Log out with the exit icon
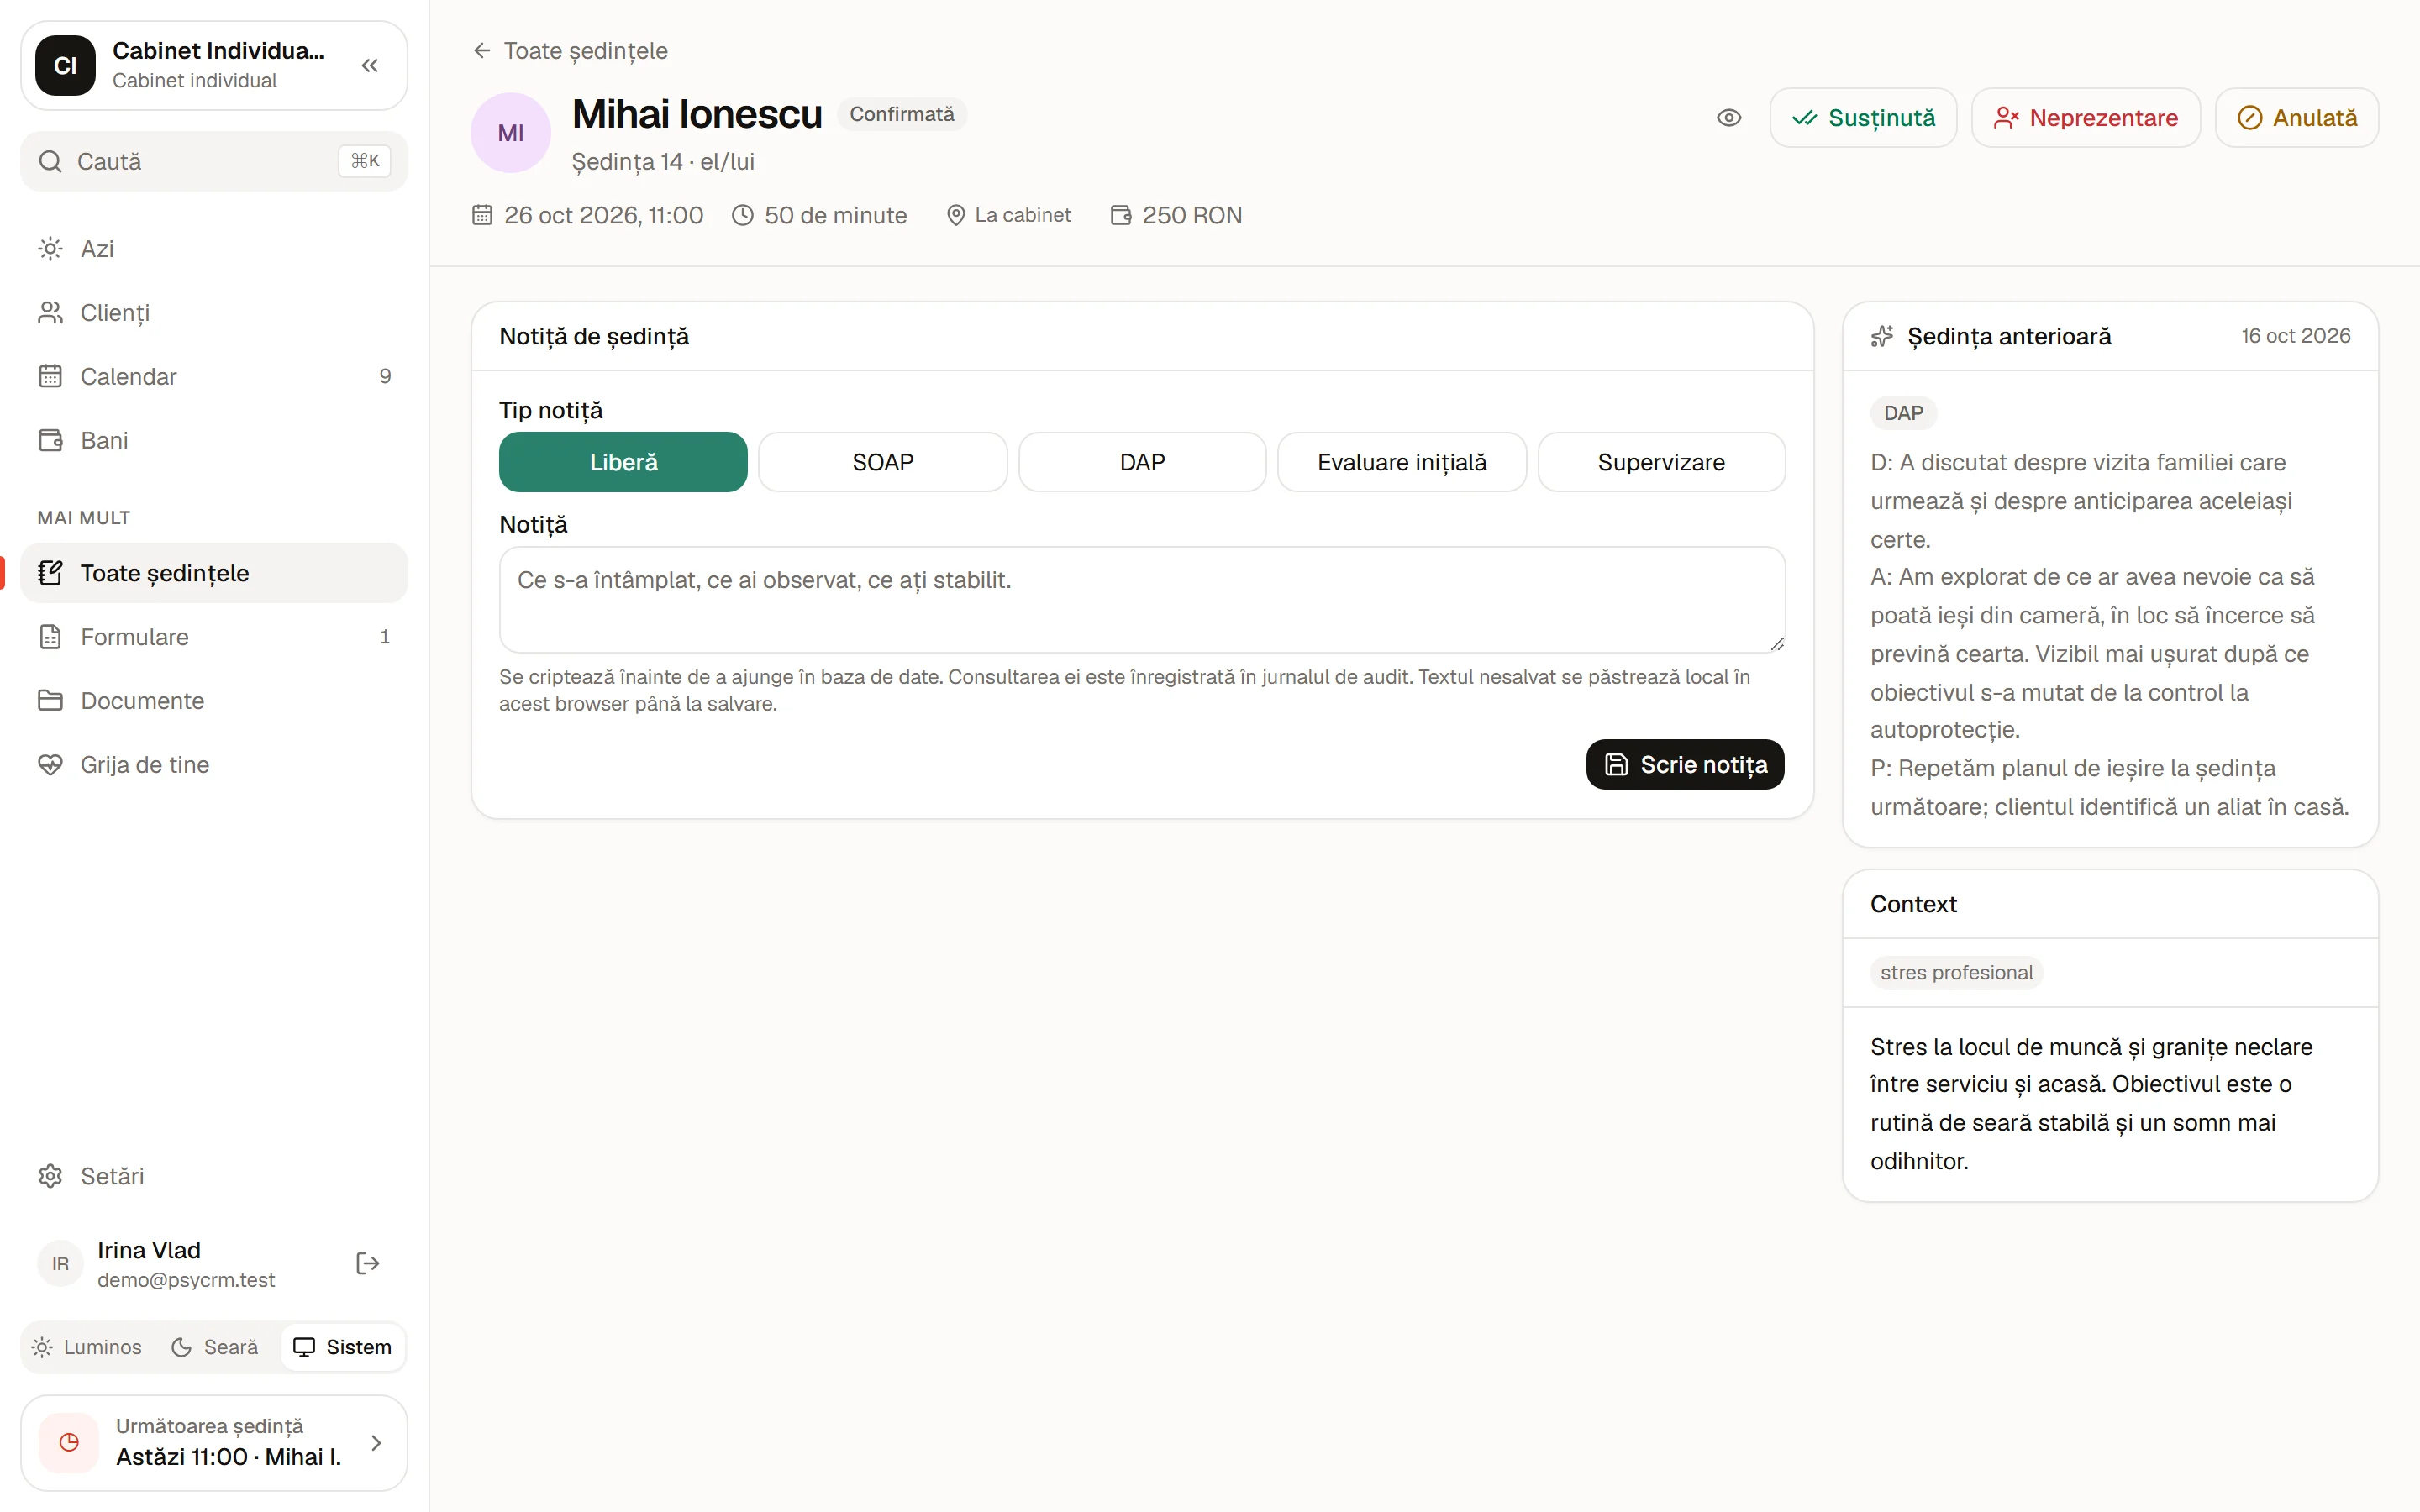The width and height of the screenshot is (2420, 1512). 368,1264
